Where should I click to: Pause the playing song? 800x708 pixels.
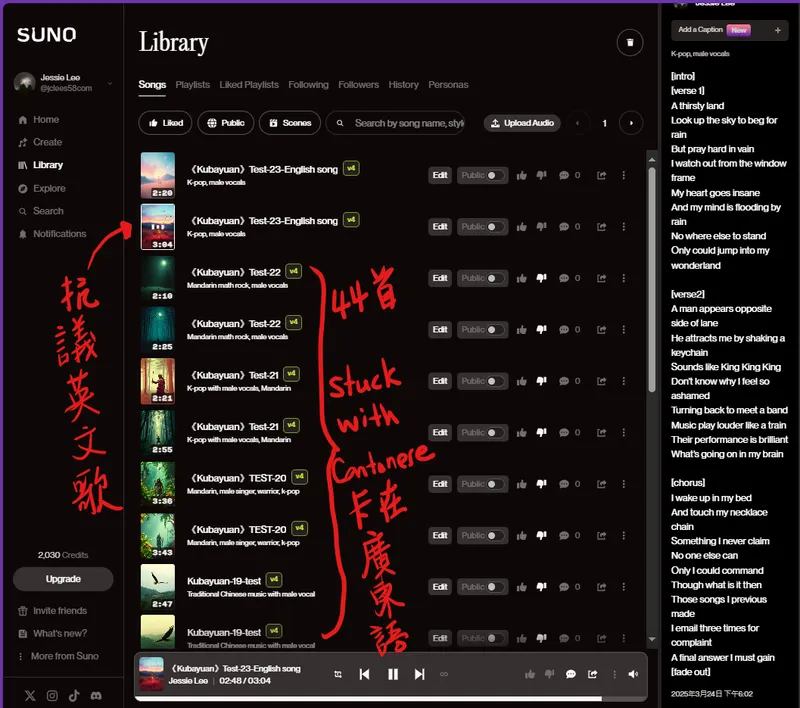tap(392, 675)
